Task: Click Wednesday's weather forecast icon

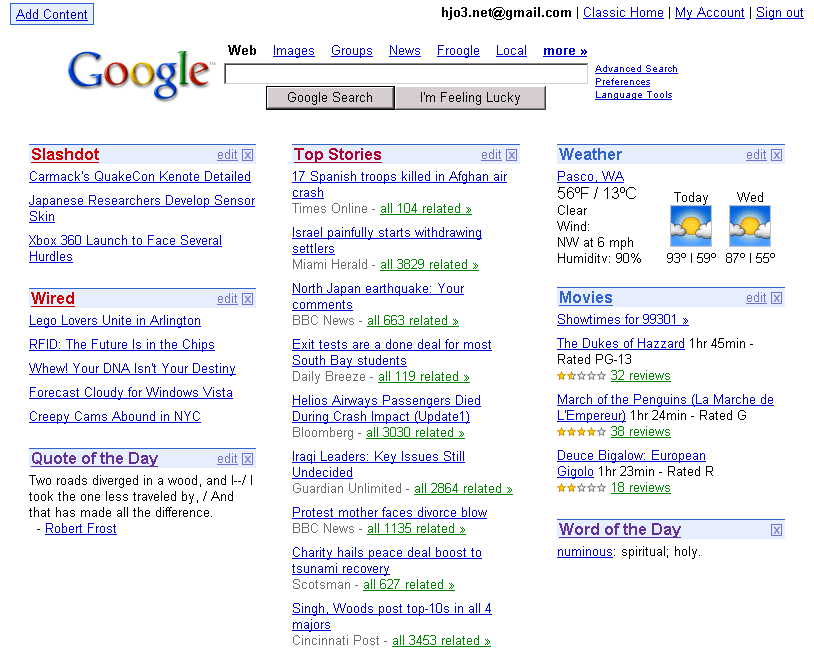Action: 750,226
